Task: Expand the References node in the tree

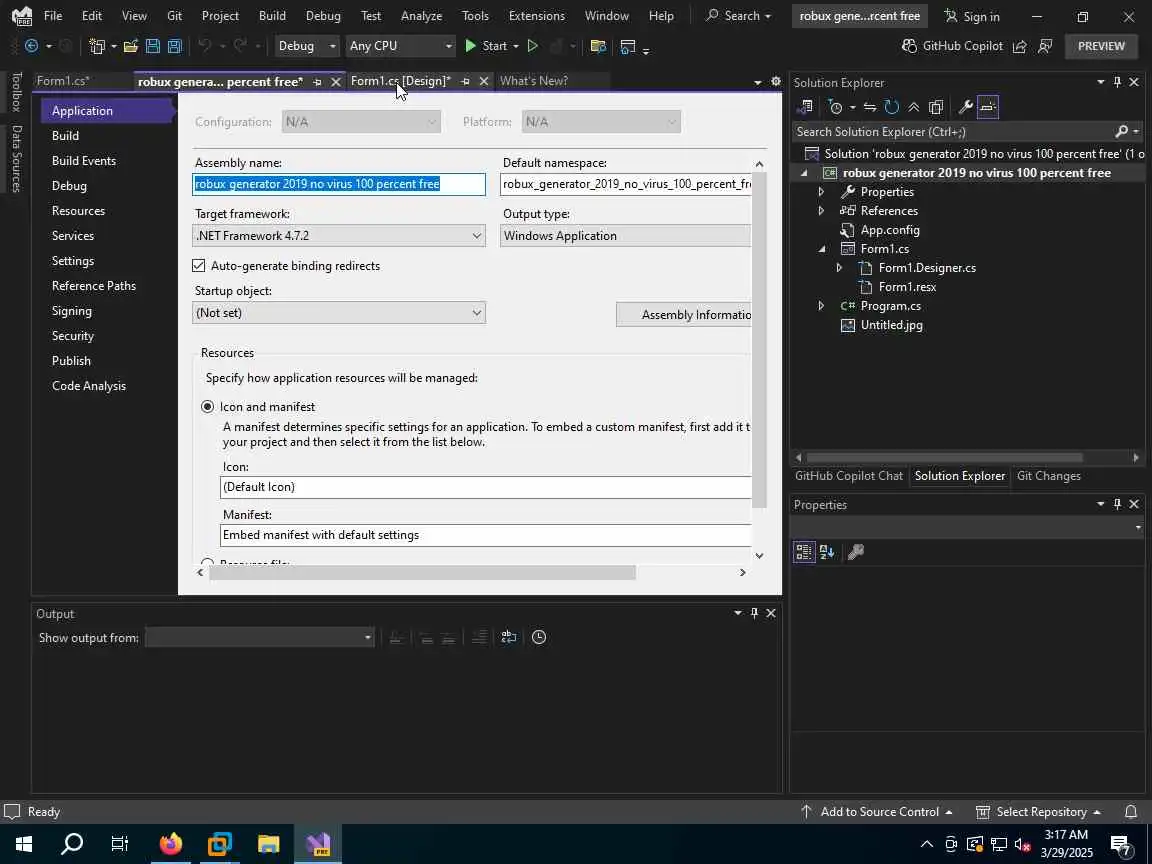Action: pyautogui.click(x=821, y=211)
